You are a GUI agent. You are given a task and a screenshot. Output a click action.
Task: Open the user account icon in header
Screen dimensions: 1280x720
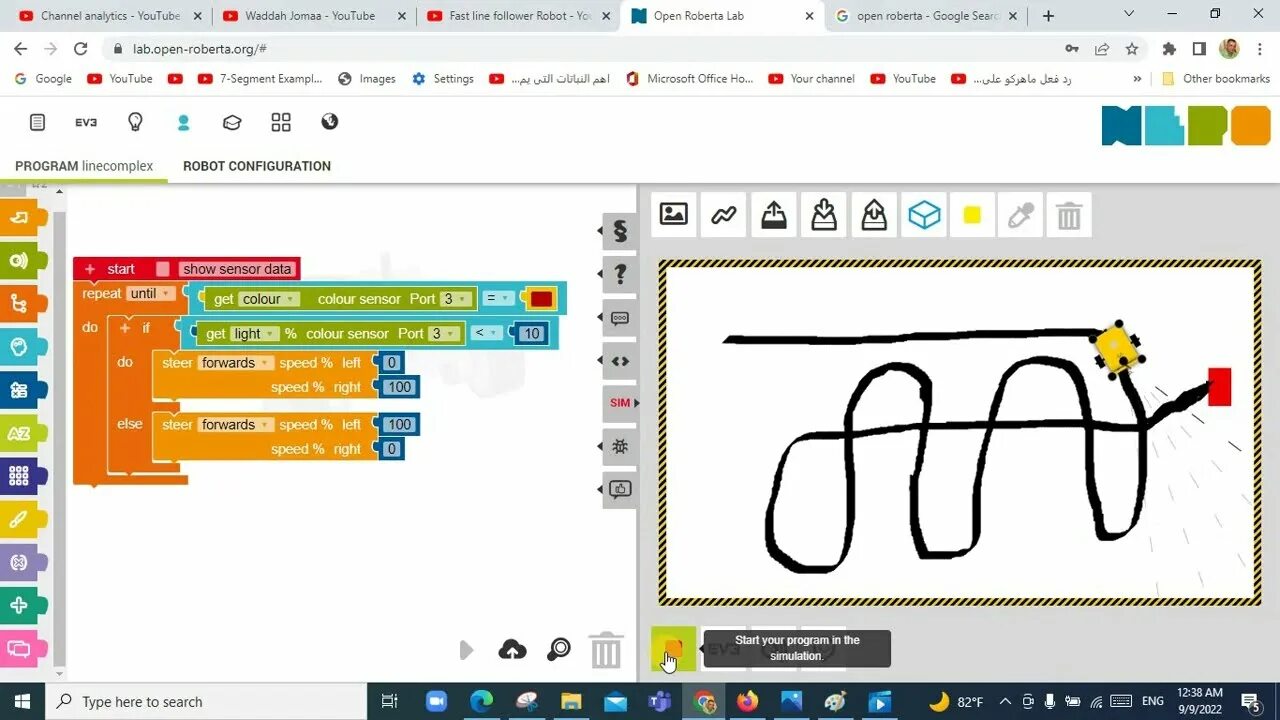(183, 122)
